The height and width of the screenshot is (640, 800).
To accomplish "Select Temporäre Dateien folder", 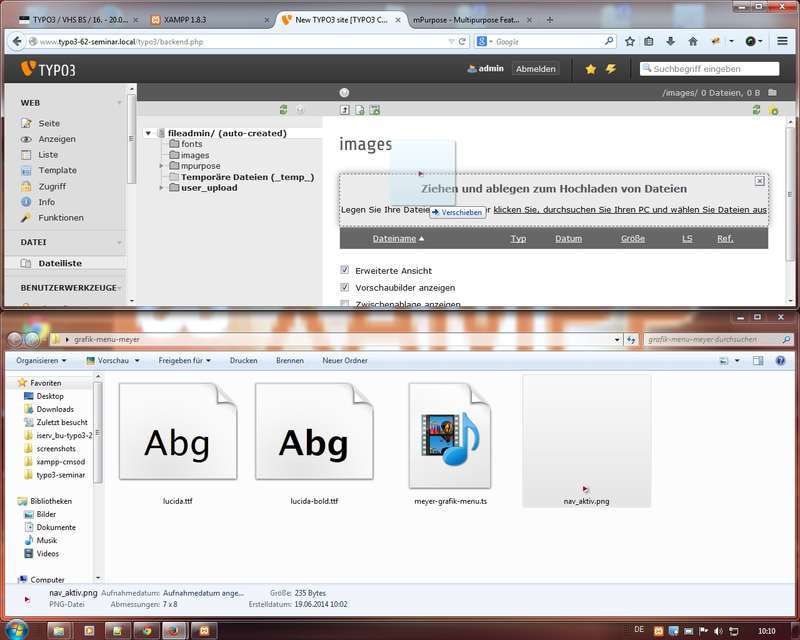I will pyautogui.click(x=247, y=177).
